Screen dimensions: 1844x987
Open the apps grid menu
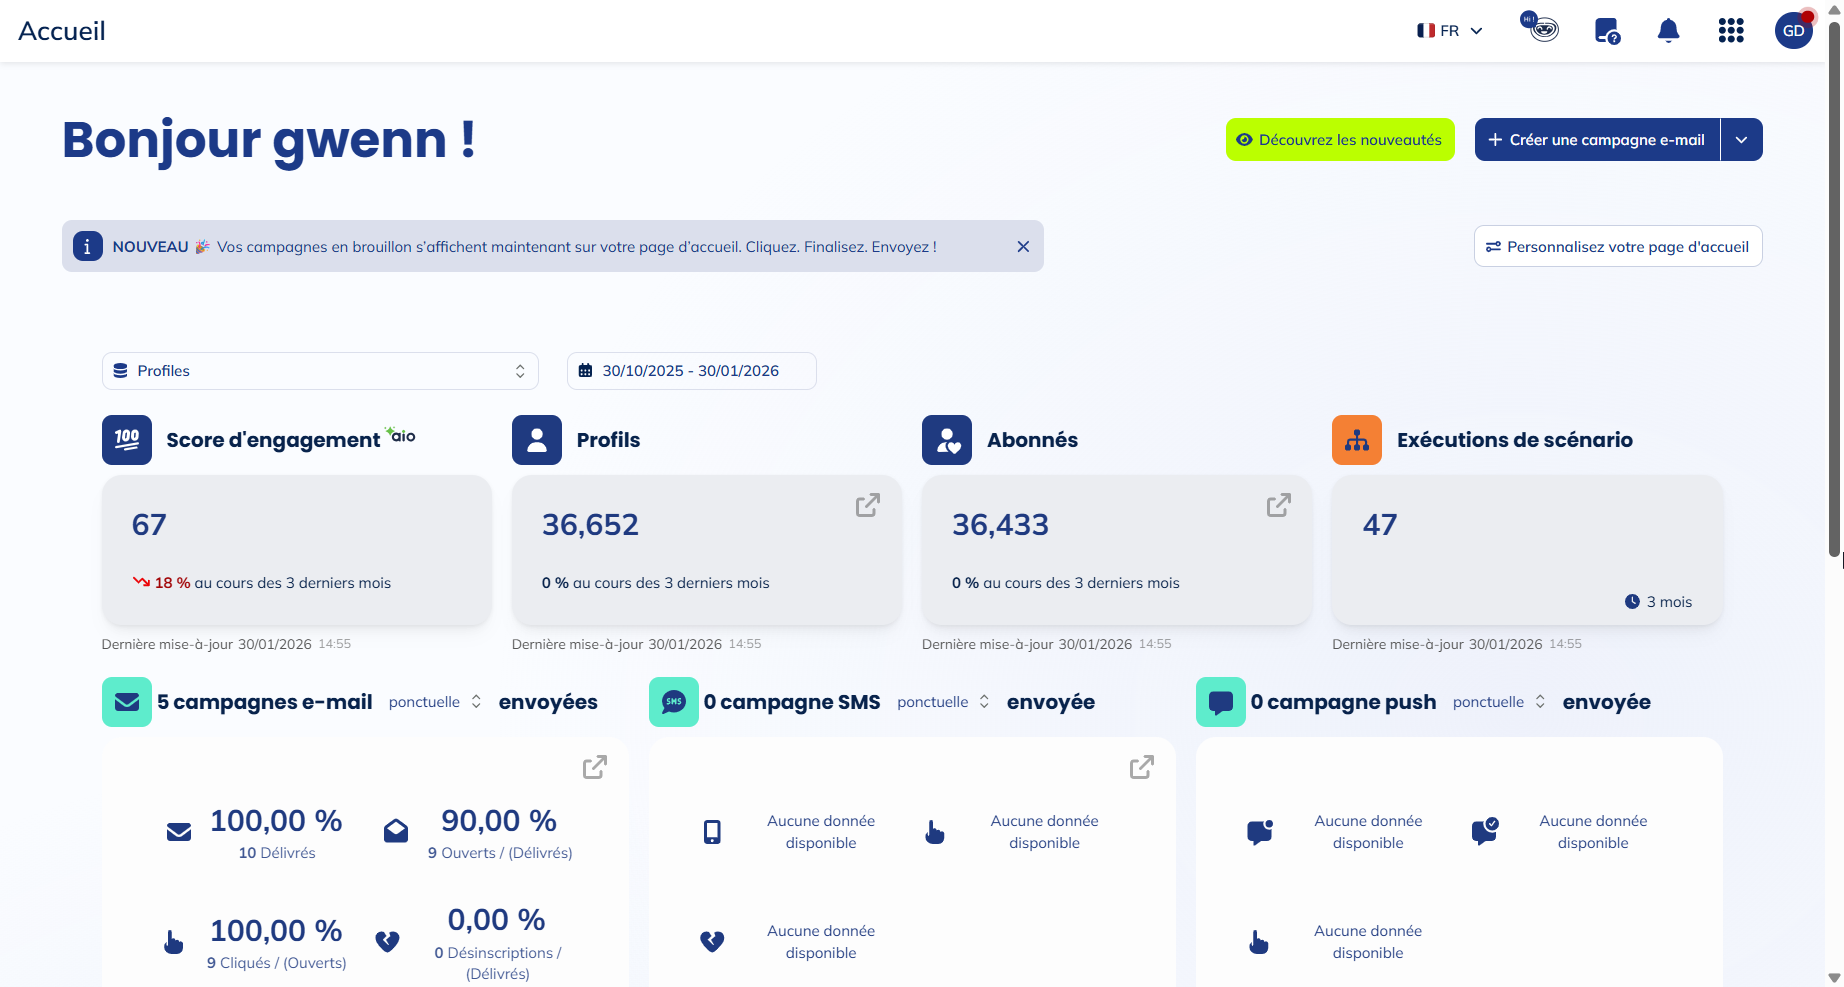[x=1730, y=31]
